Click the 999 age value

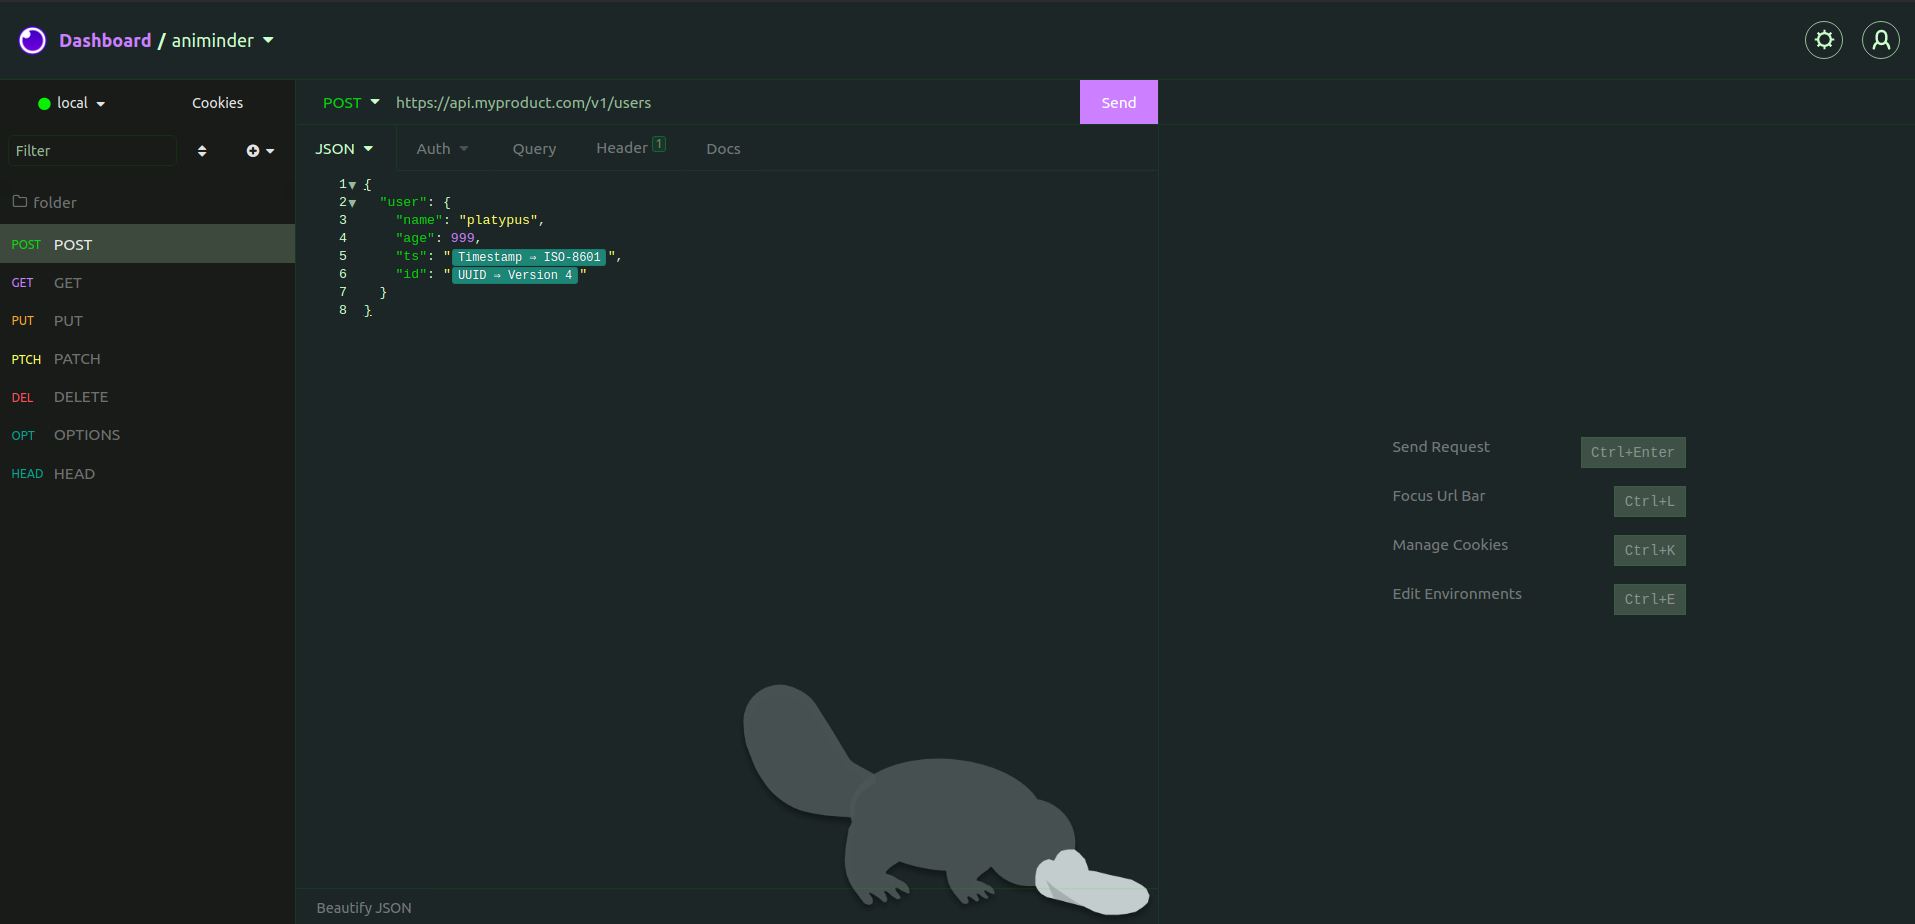coord(462,238)
